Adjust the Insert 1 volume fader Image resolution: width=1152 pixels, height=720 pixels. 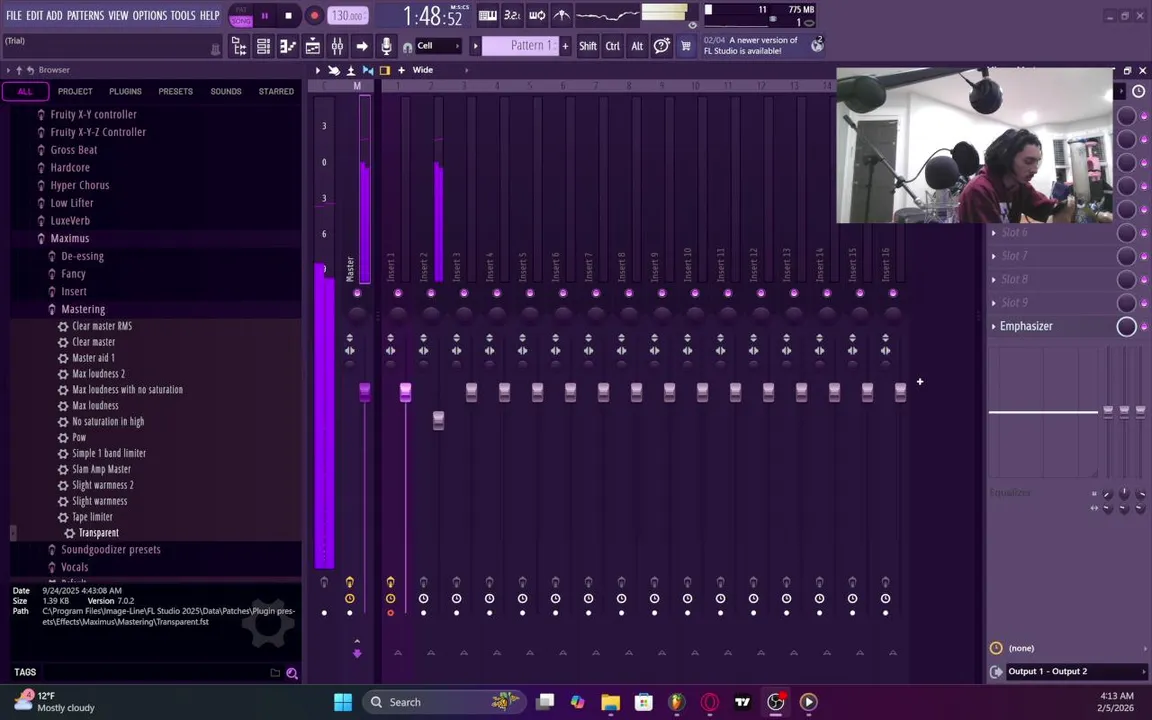click(406, 392)
